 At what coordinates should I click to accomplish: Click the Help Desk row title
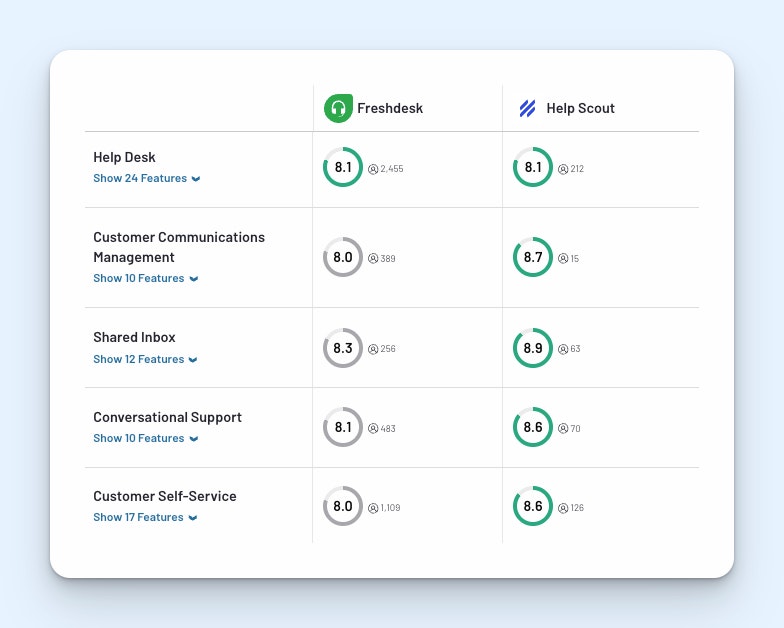(x=124, y=158)
